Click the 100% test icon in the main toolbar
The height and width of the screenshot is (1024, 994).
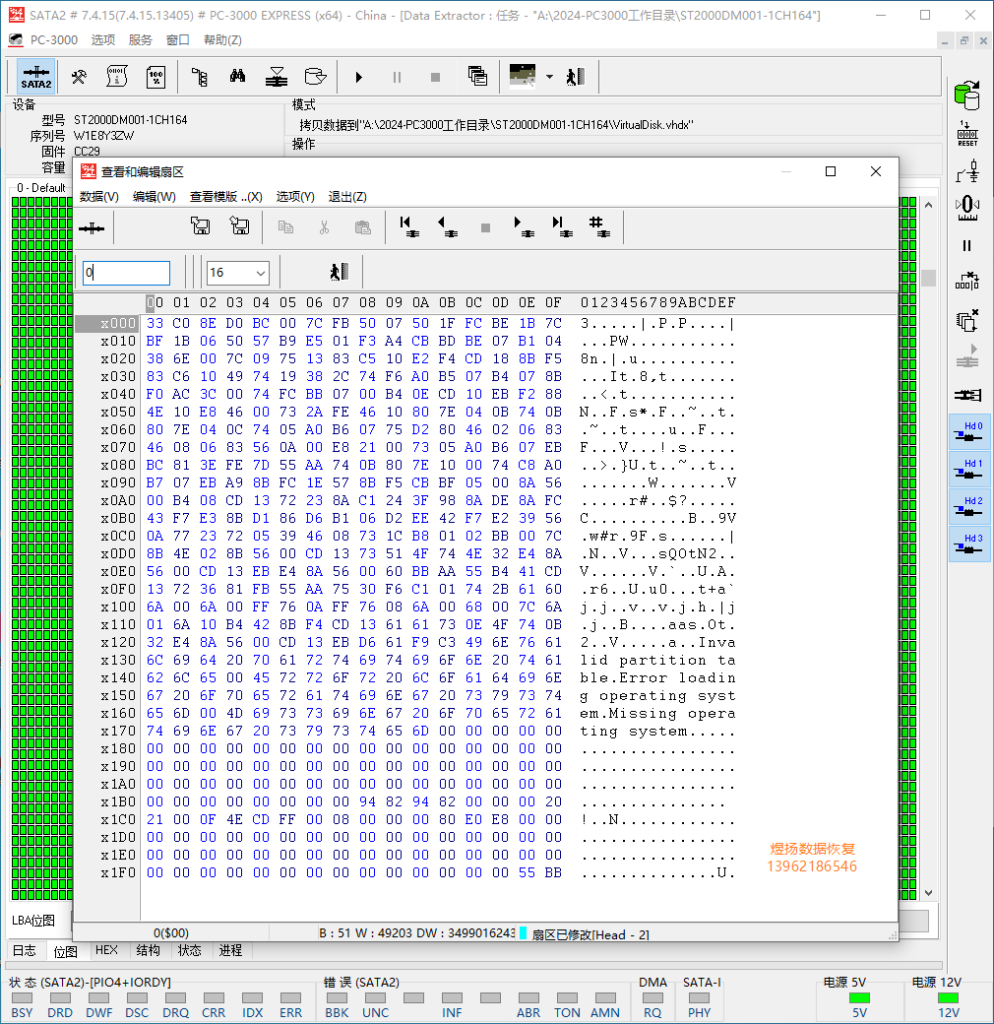pyautogui.click(x=155, y=77)
